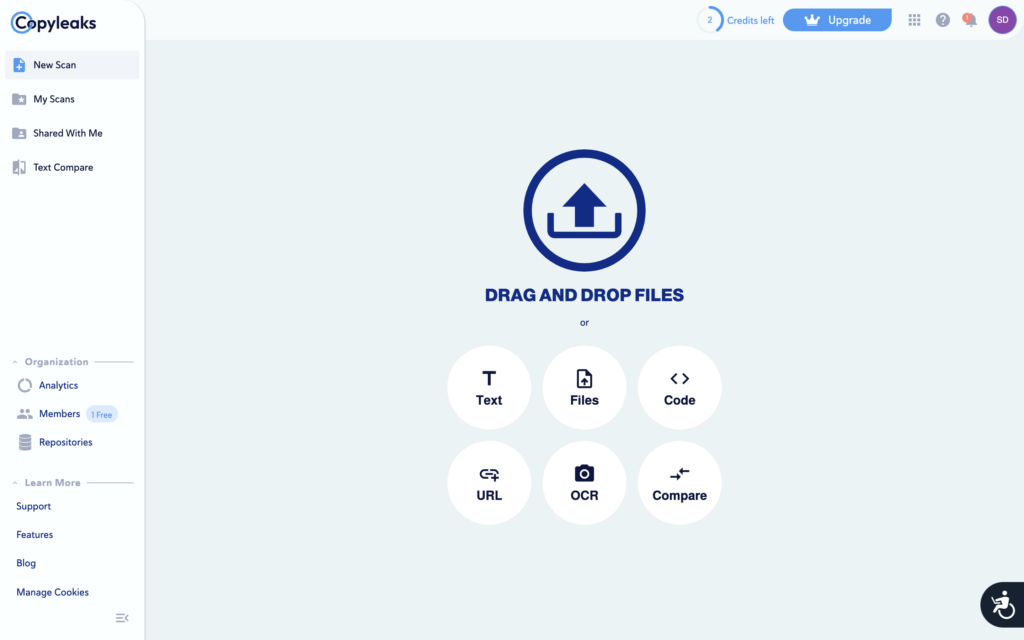The height and width of the screenshot is (640, 1024).
Task: Switch to My Scans
Action: (54, 99)
